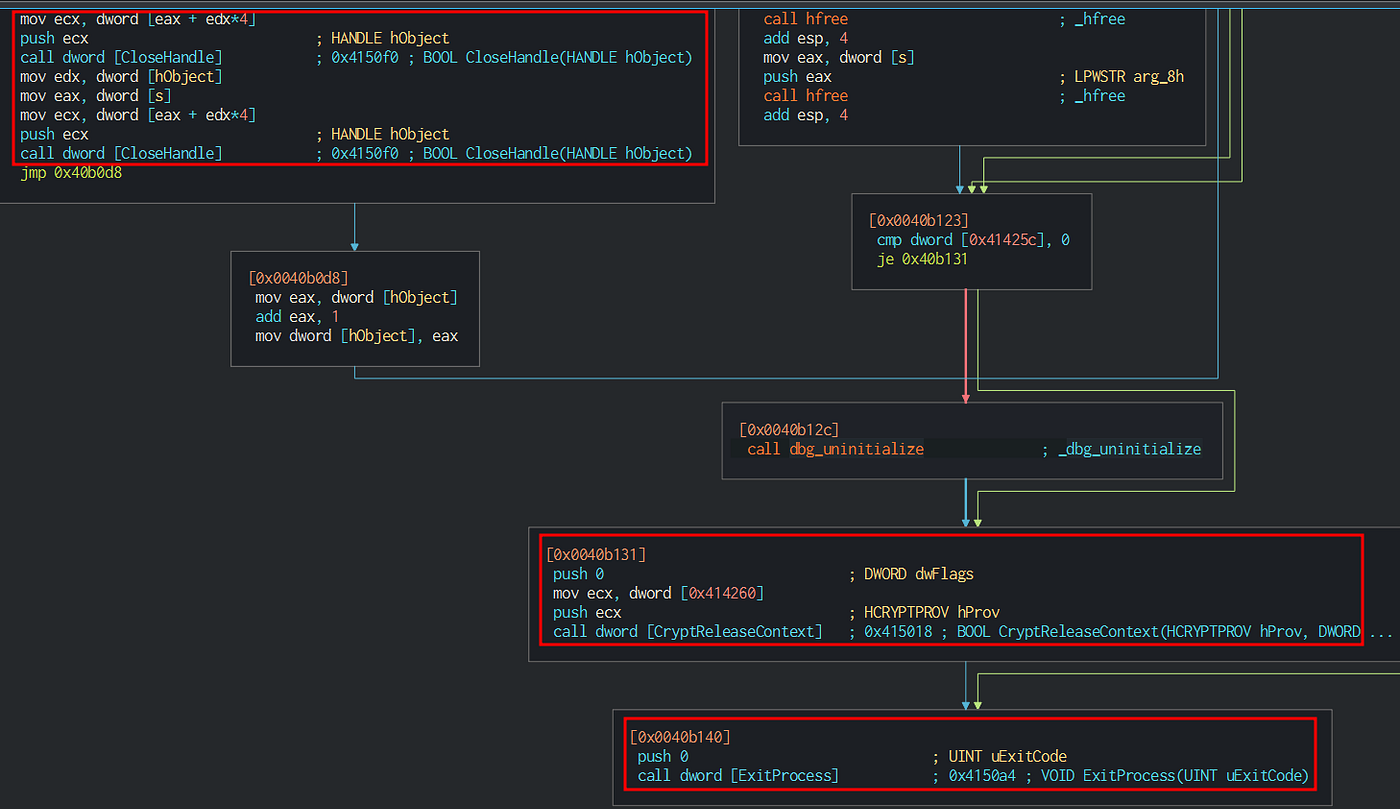The width and height of the screenshot is (1400, 809).
Task: Click the CryptReleaseContext call instruction
Action: click(688, 632)
